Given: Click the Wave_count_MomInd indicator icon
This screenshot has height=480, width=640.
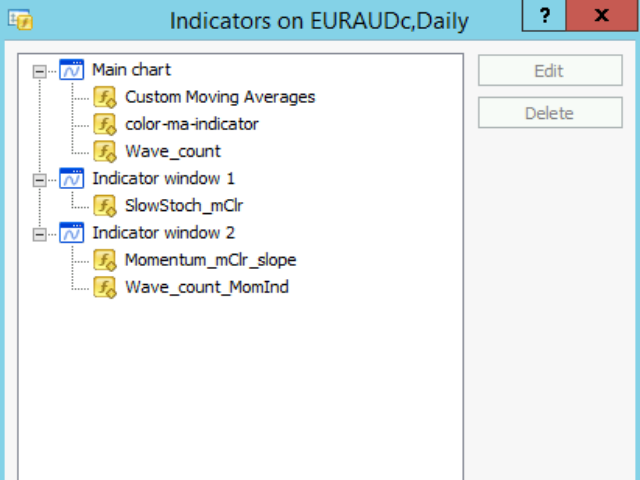Looking at the screenshot, I should (105, 287).
